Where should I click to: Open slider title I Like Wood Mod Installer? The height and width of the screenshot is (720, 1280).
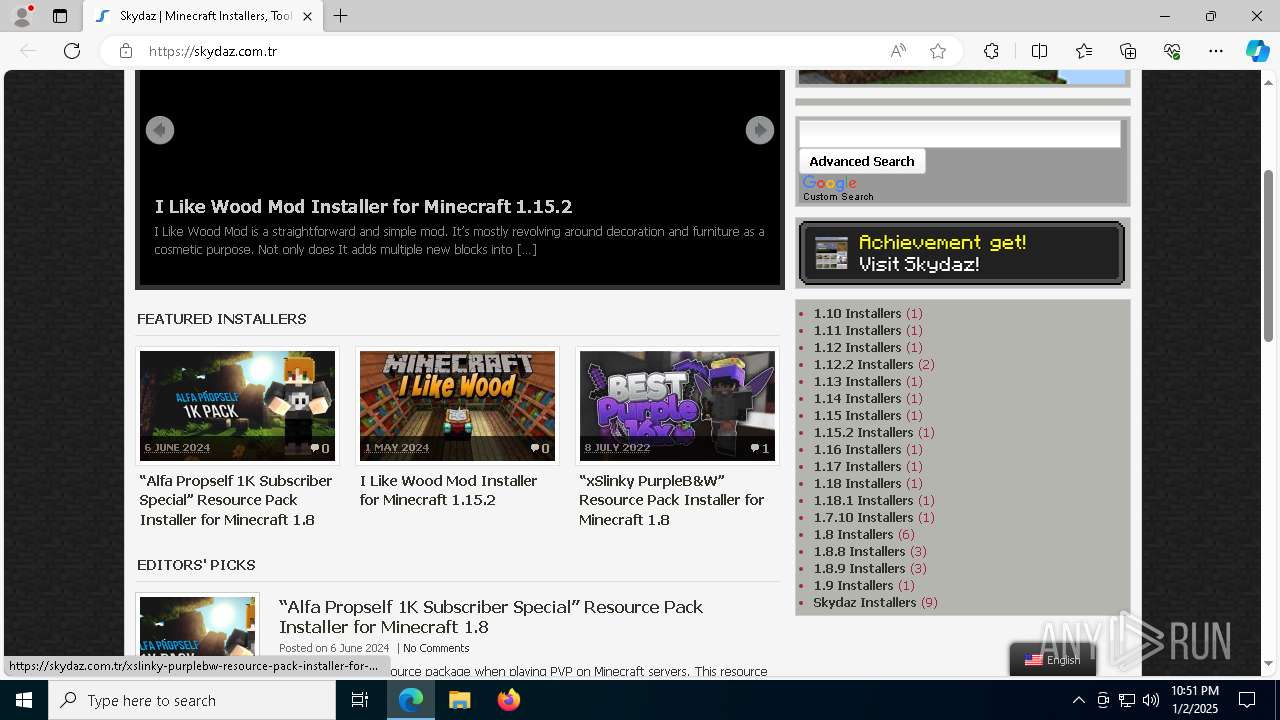click(x=363, y=207)
